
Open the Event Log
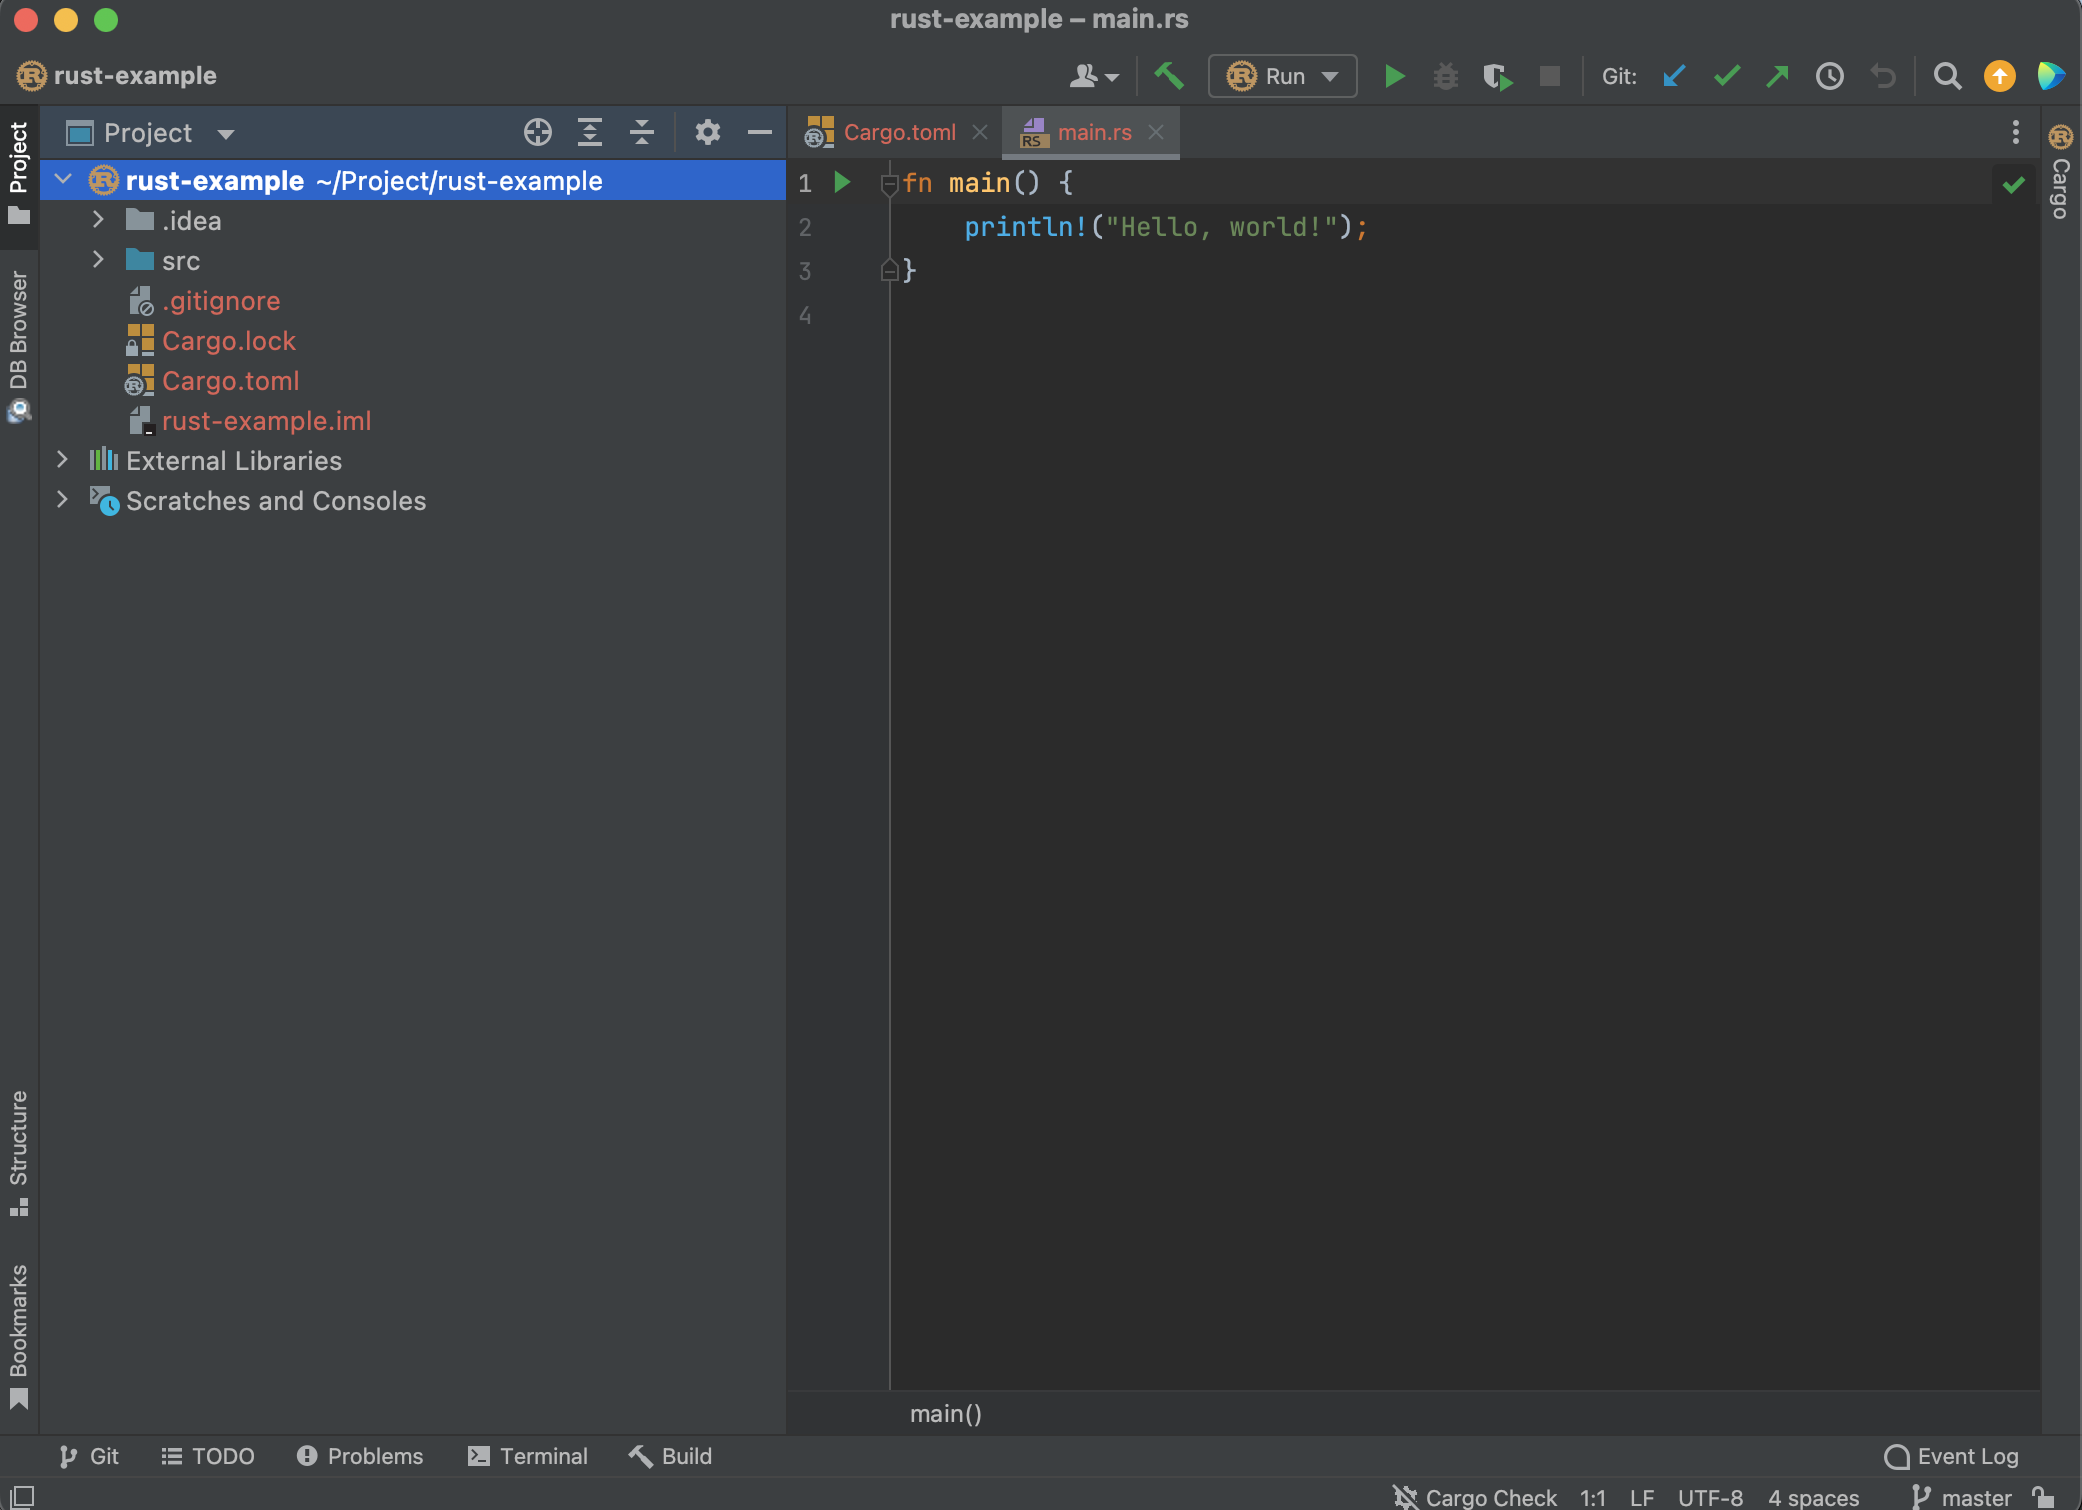click(1951, 1456)
